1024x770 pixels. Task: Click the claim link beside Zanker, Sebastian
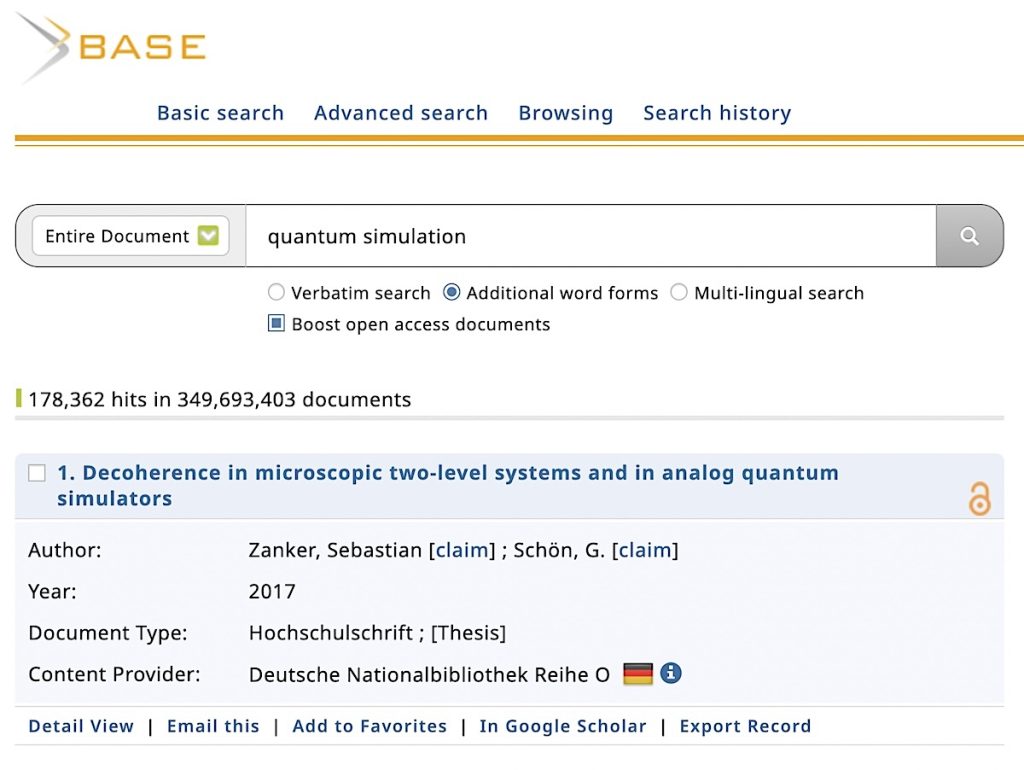tap(462, 549)
